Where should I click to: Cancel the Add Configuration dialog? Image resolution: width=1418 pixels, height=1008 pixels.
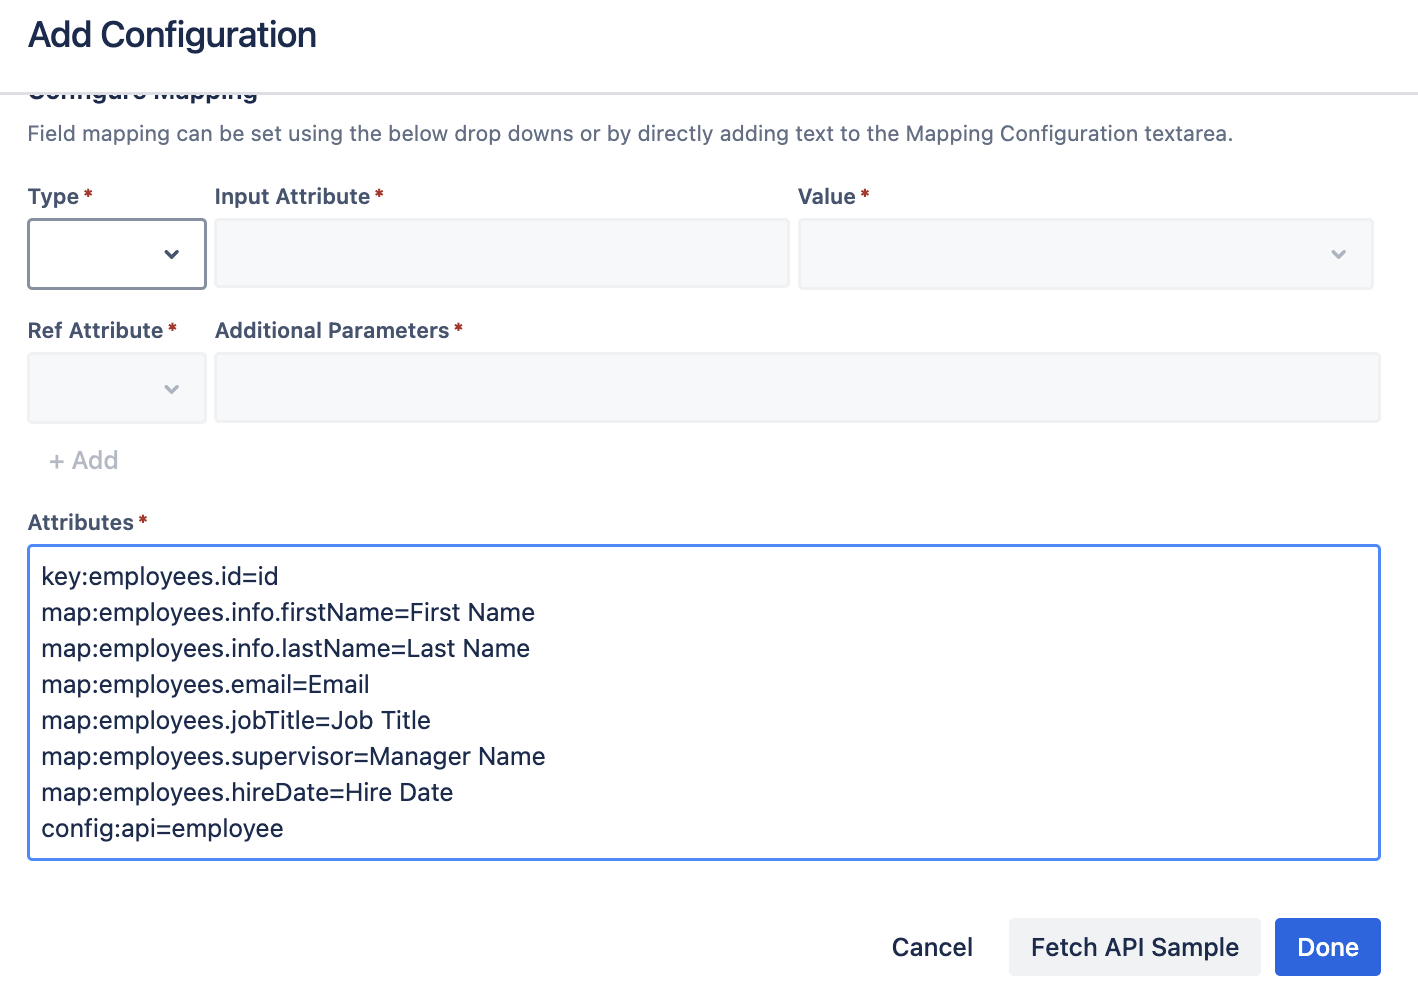coord(932,947)
